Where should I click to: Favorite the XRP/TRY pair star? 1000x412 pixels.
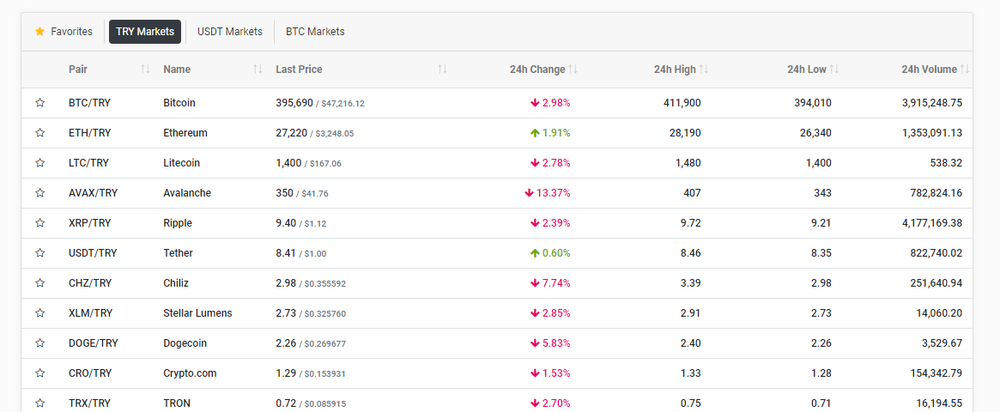click(x=40, y=223)
